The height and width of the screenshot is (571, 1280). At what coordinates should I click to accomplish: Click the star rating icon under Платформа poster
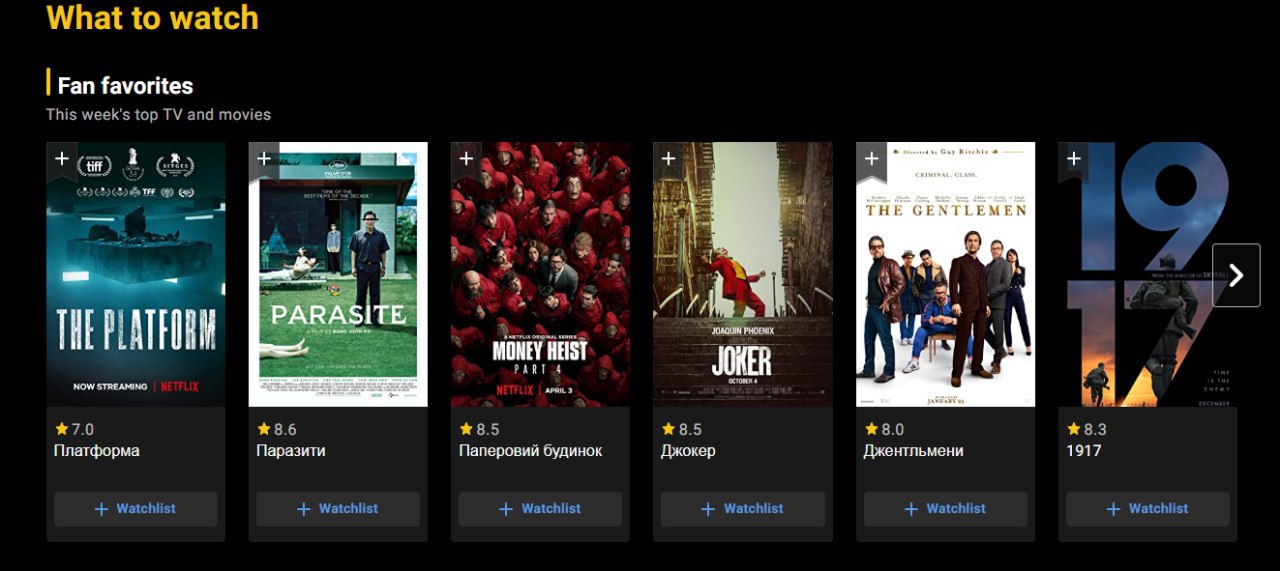[62, 429]
